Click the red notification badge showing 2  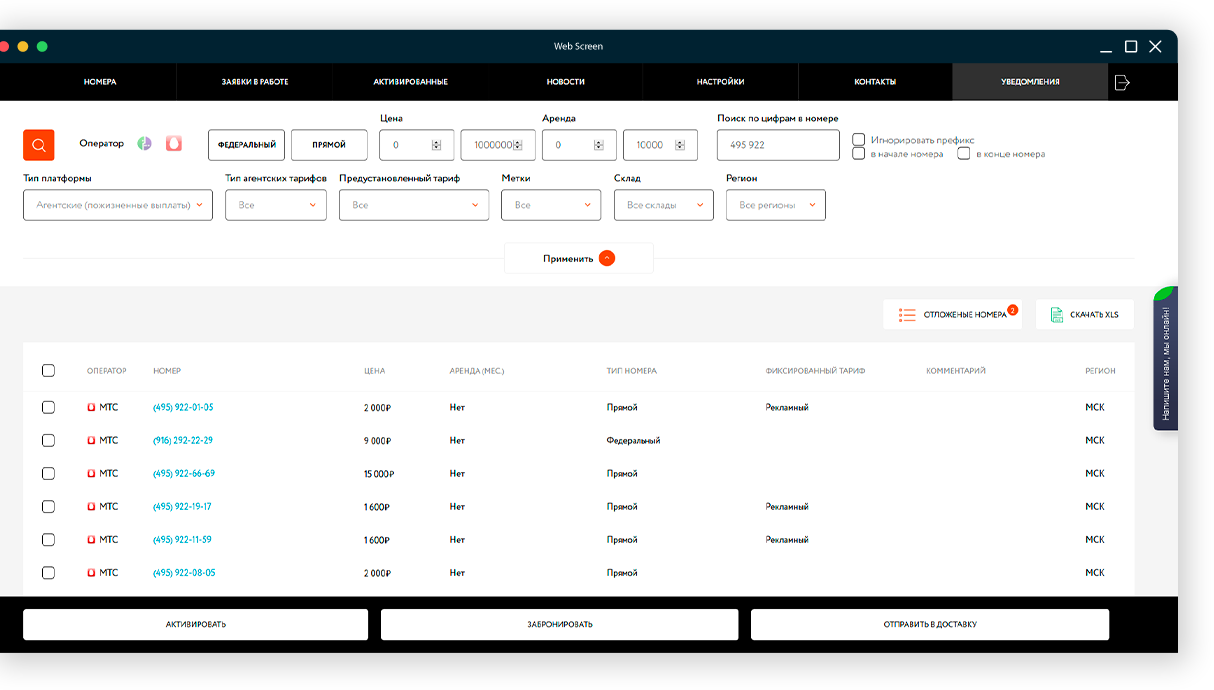(1012, 310)
